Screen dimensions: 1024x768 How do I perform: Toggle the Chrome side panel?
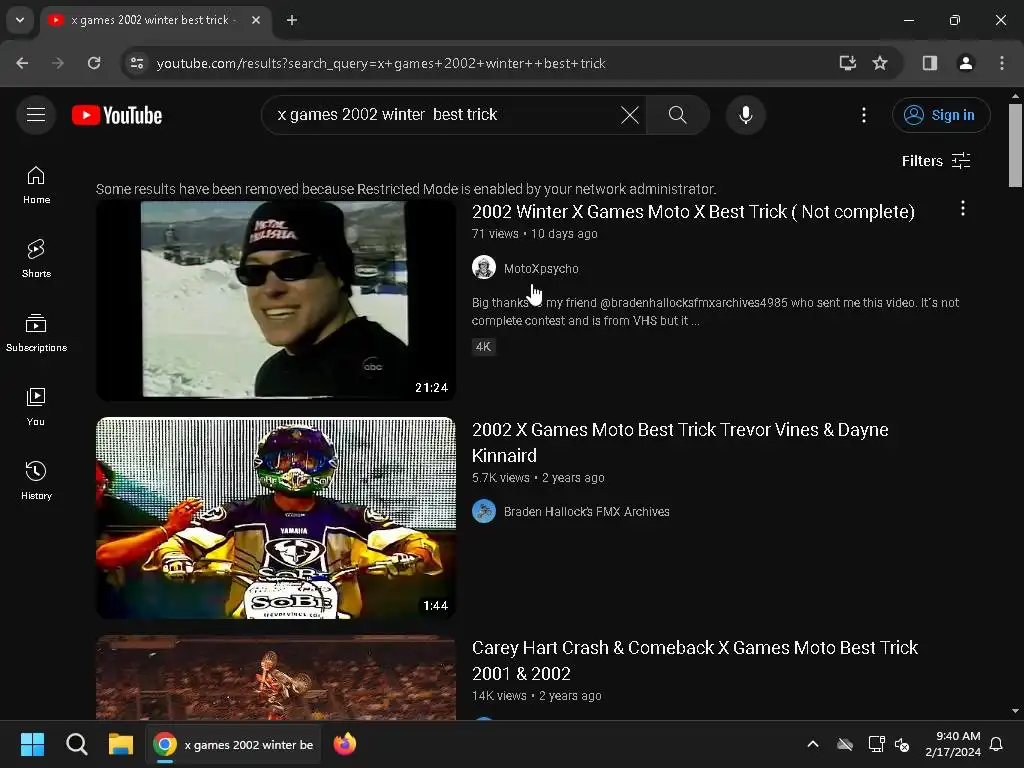tap(929, 63)
